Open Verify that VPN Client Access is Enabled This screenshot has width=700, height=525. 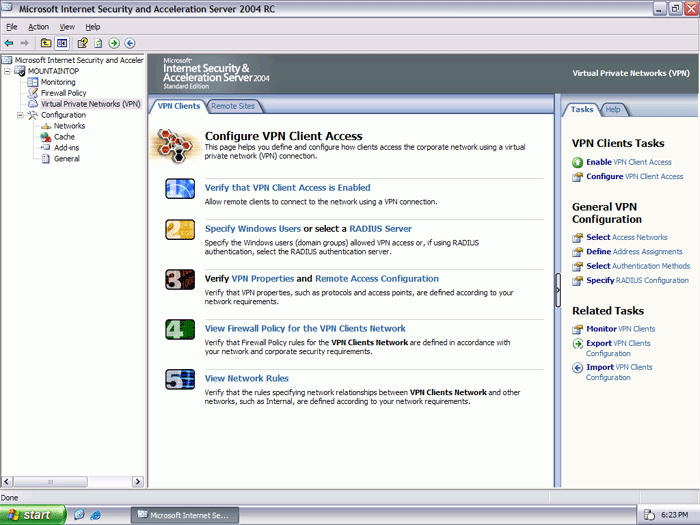coord(288,188)
